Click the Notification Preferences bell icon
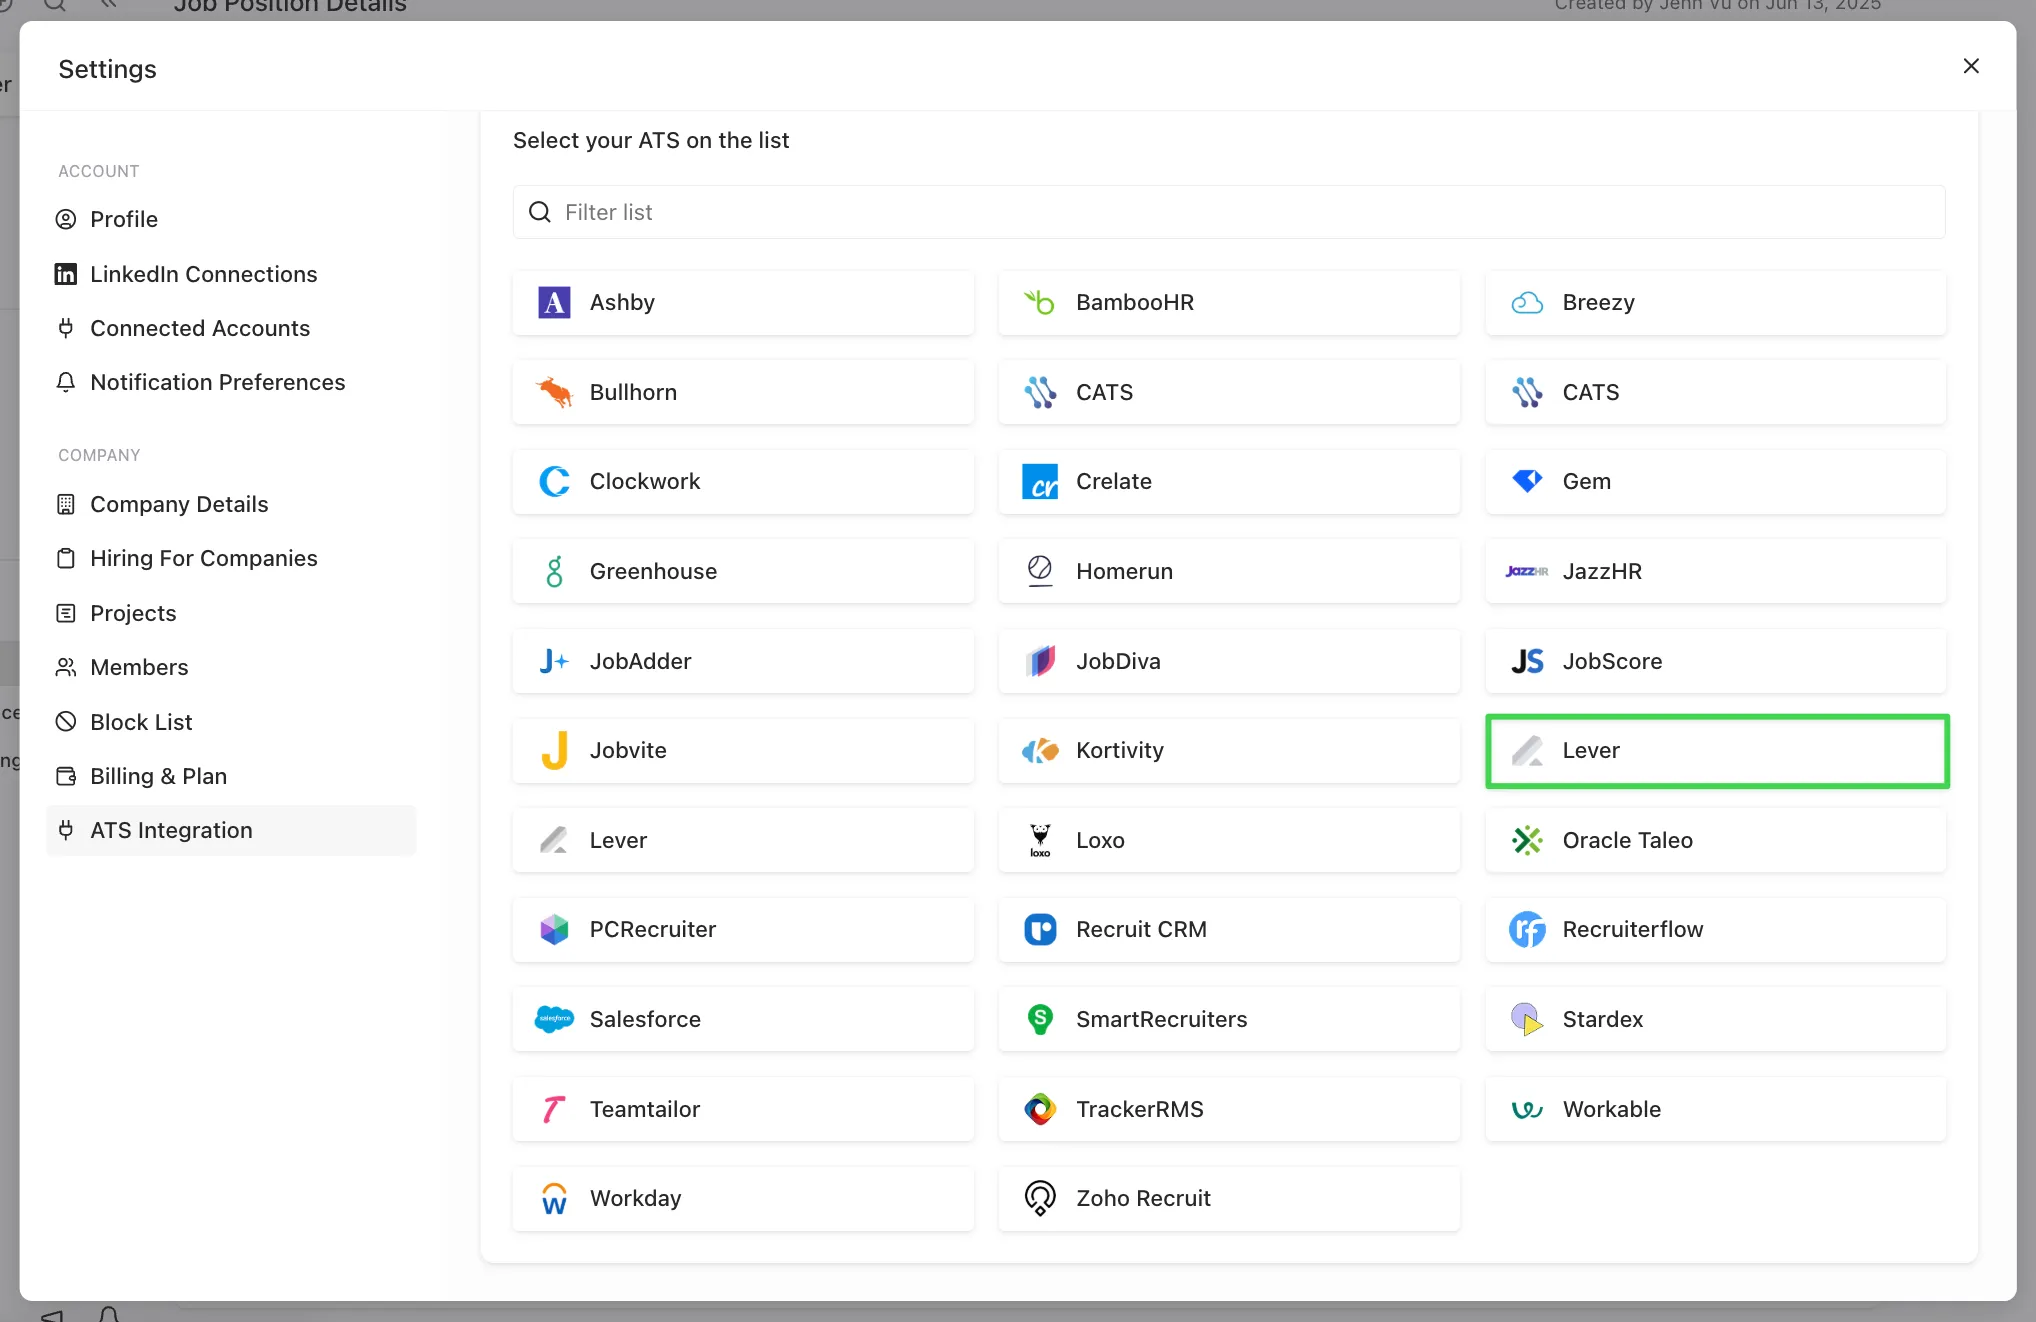This screenshot has width=2036, height=1322. point(66,382)
